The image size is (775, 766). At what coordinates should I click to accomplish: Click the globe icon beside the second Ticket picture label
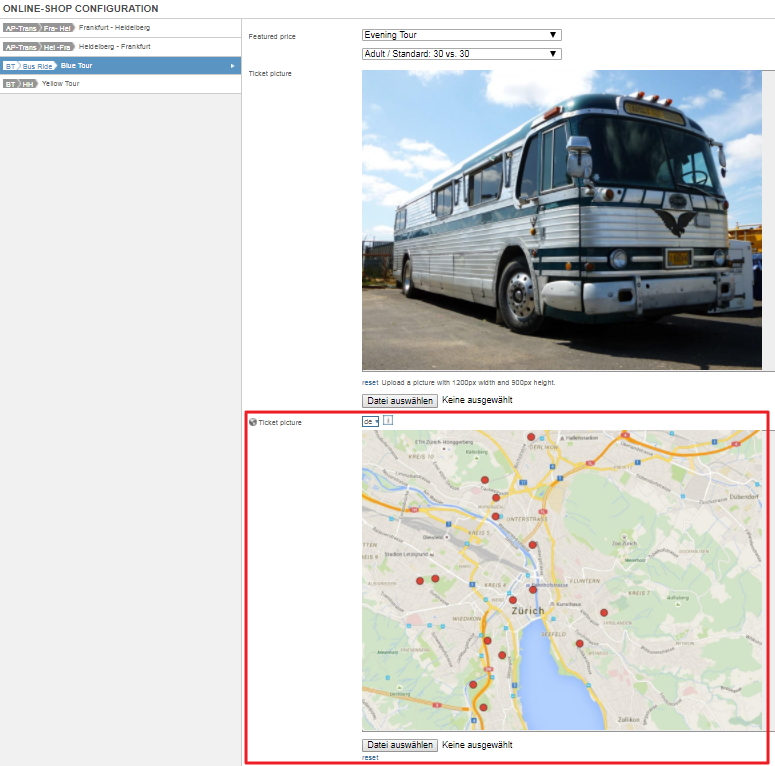[x=253, y=422]
